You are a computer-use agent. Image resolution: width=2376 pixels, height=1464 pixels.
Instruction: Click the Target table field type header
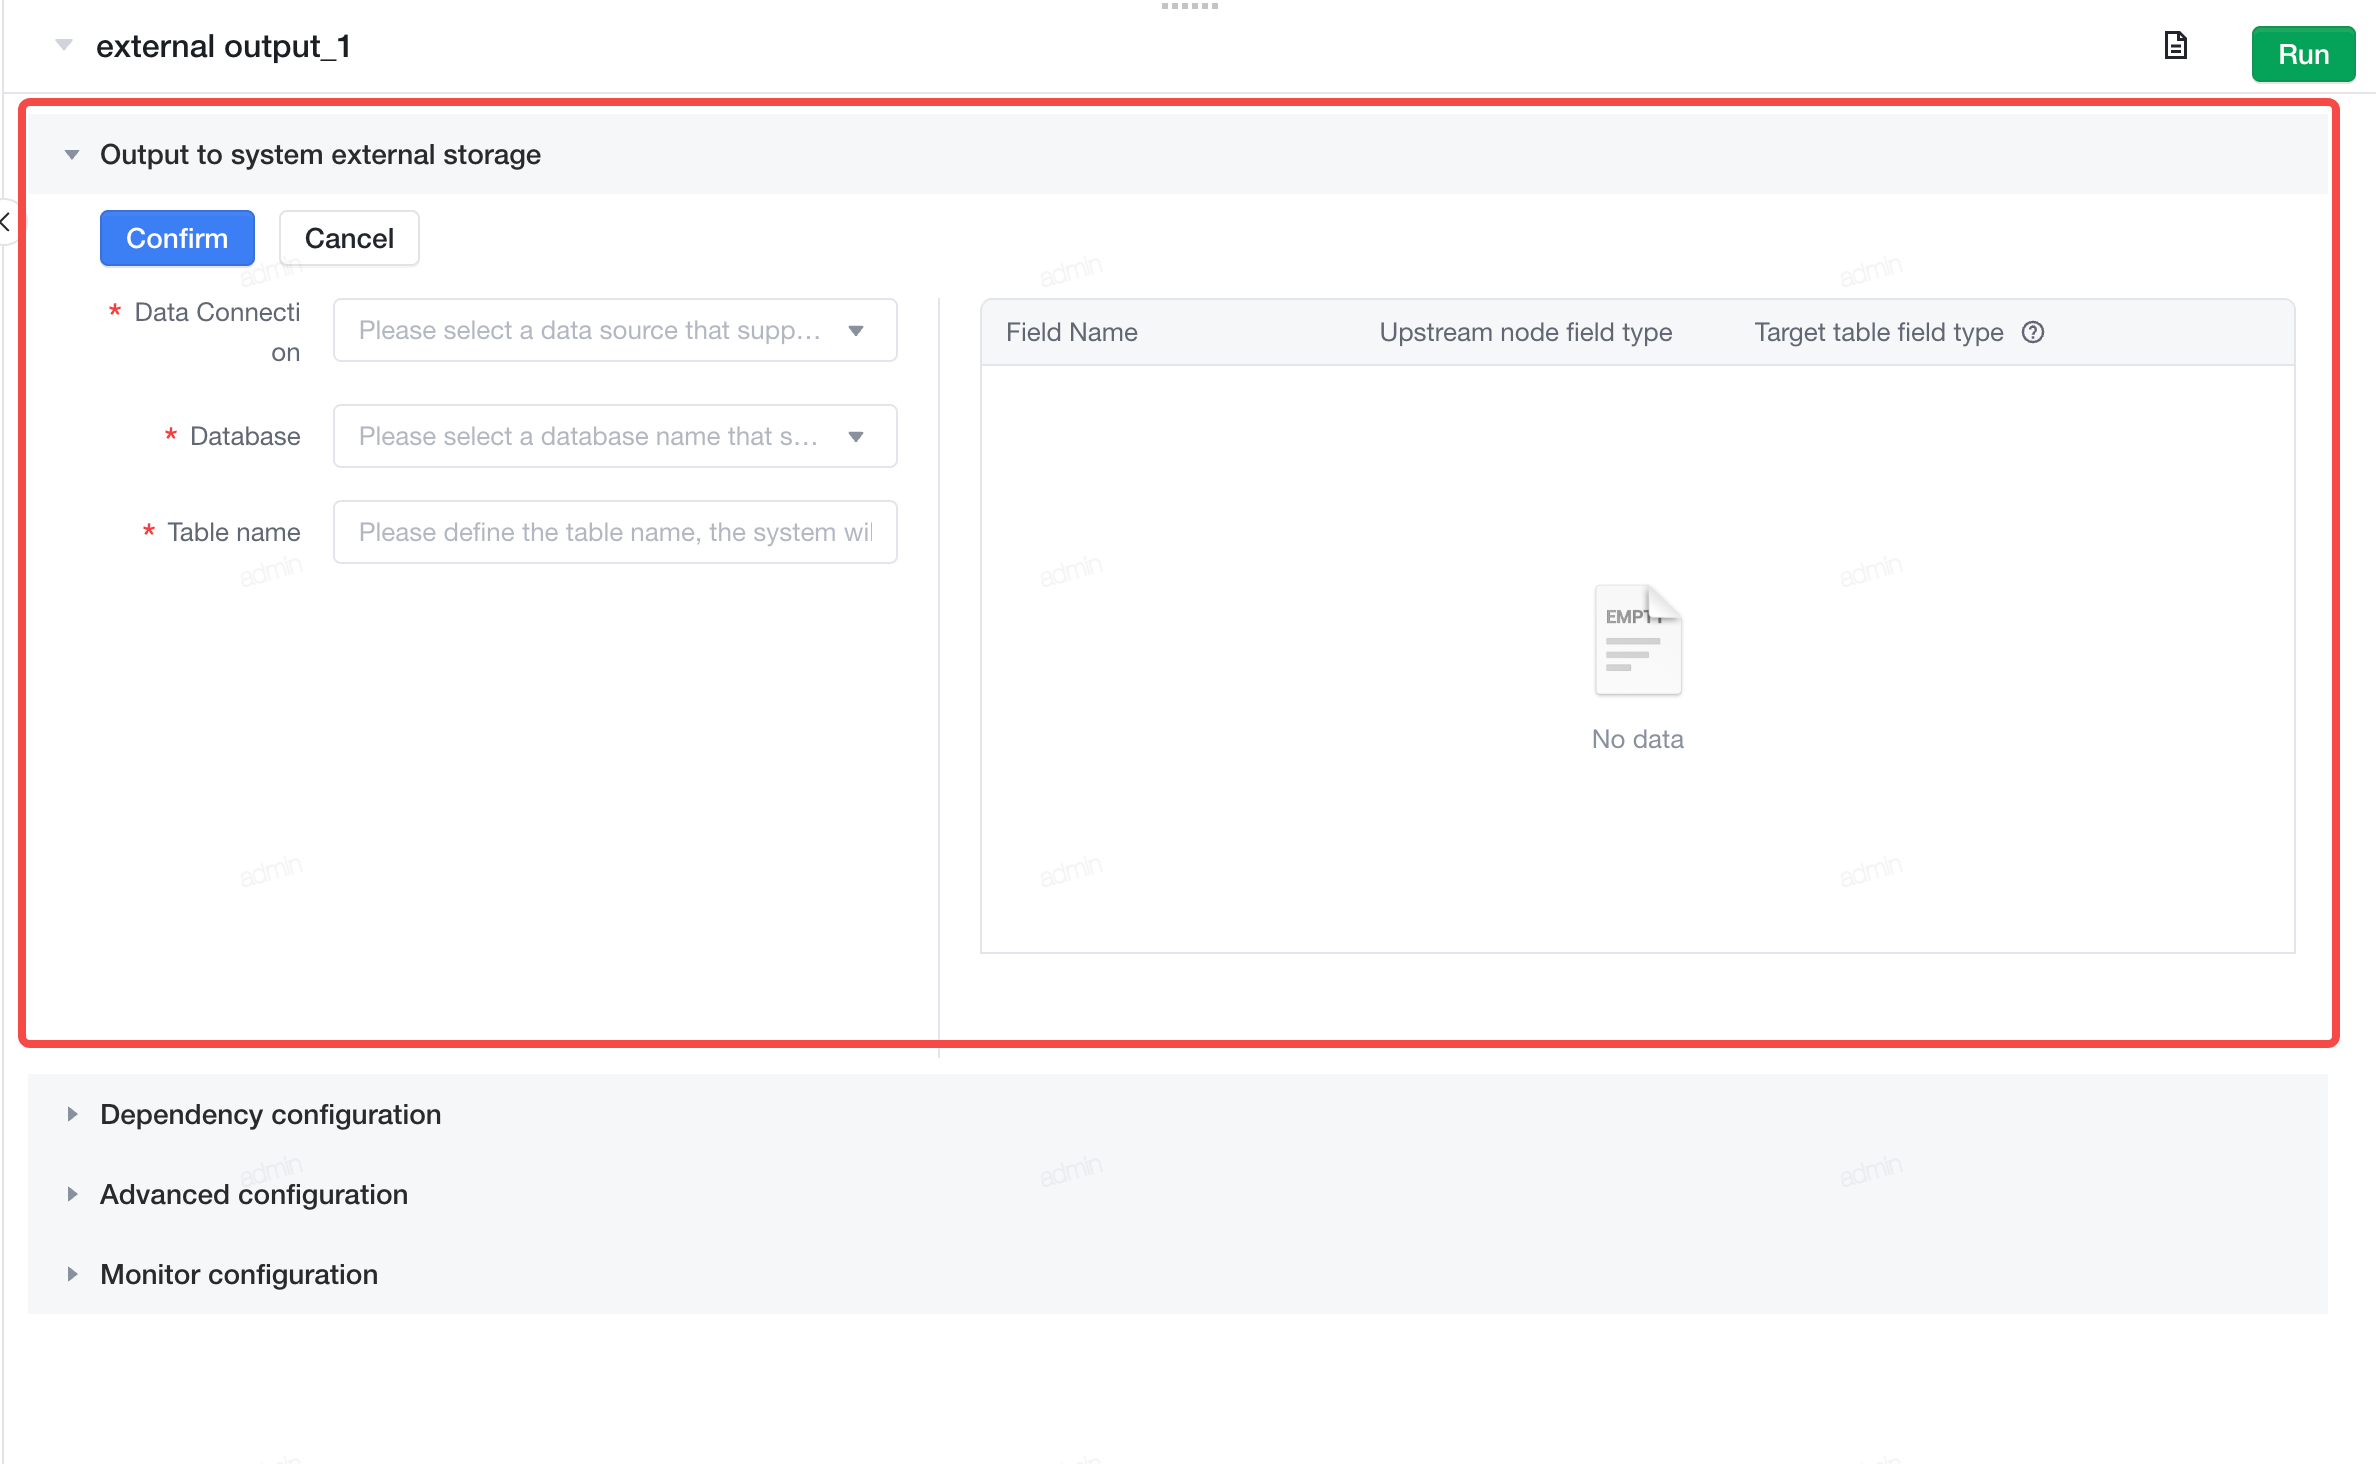[x=1879, y=332]
